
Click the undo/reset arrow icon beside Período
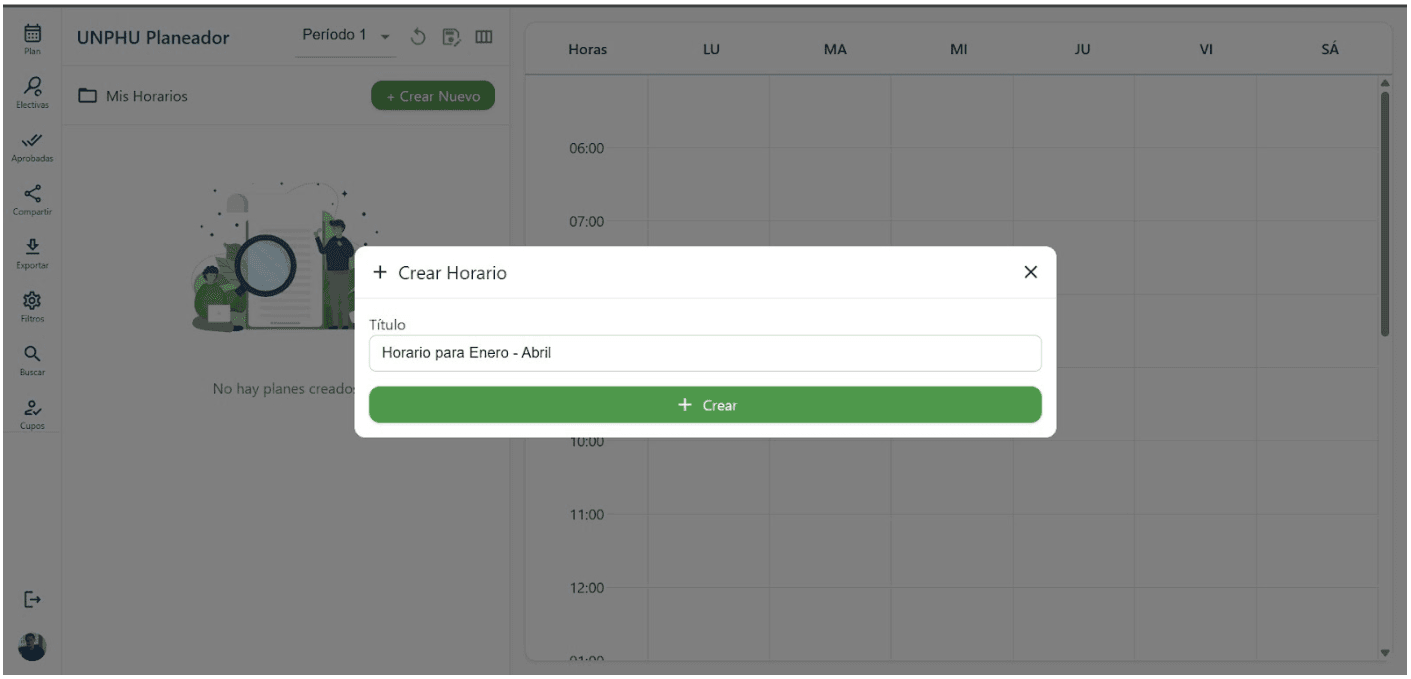point(419,37)
